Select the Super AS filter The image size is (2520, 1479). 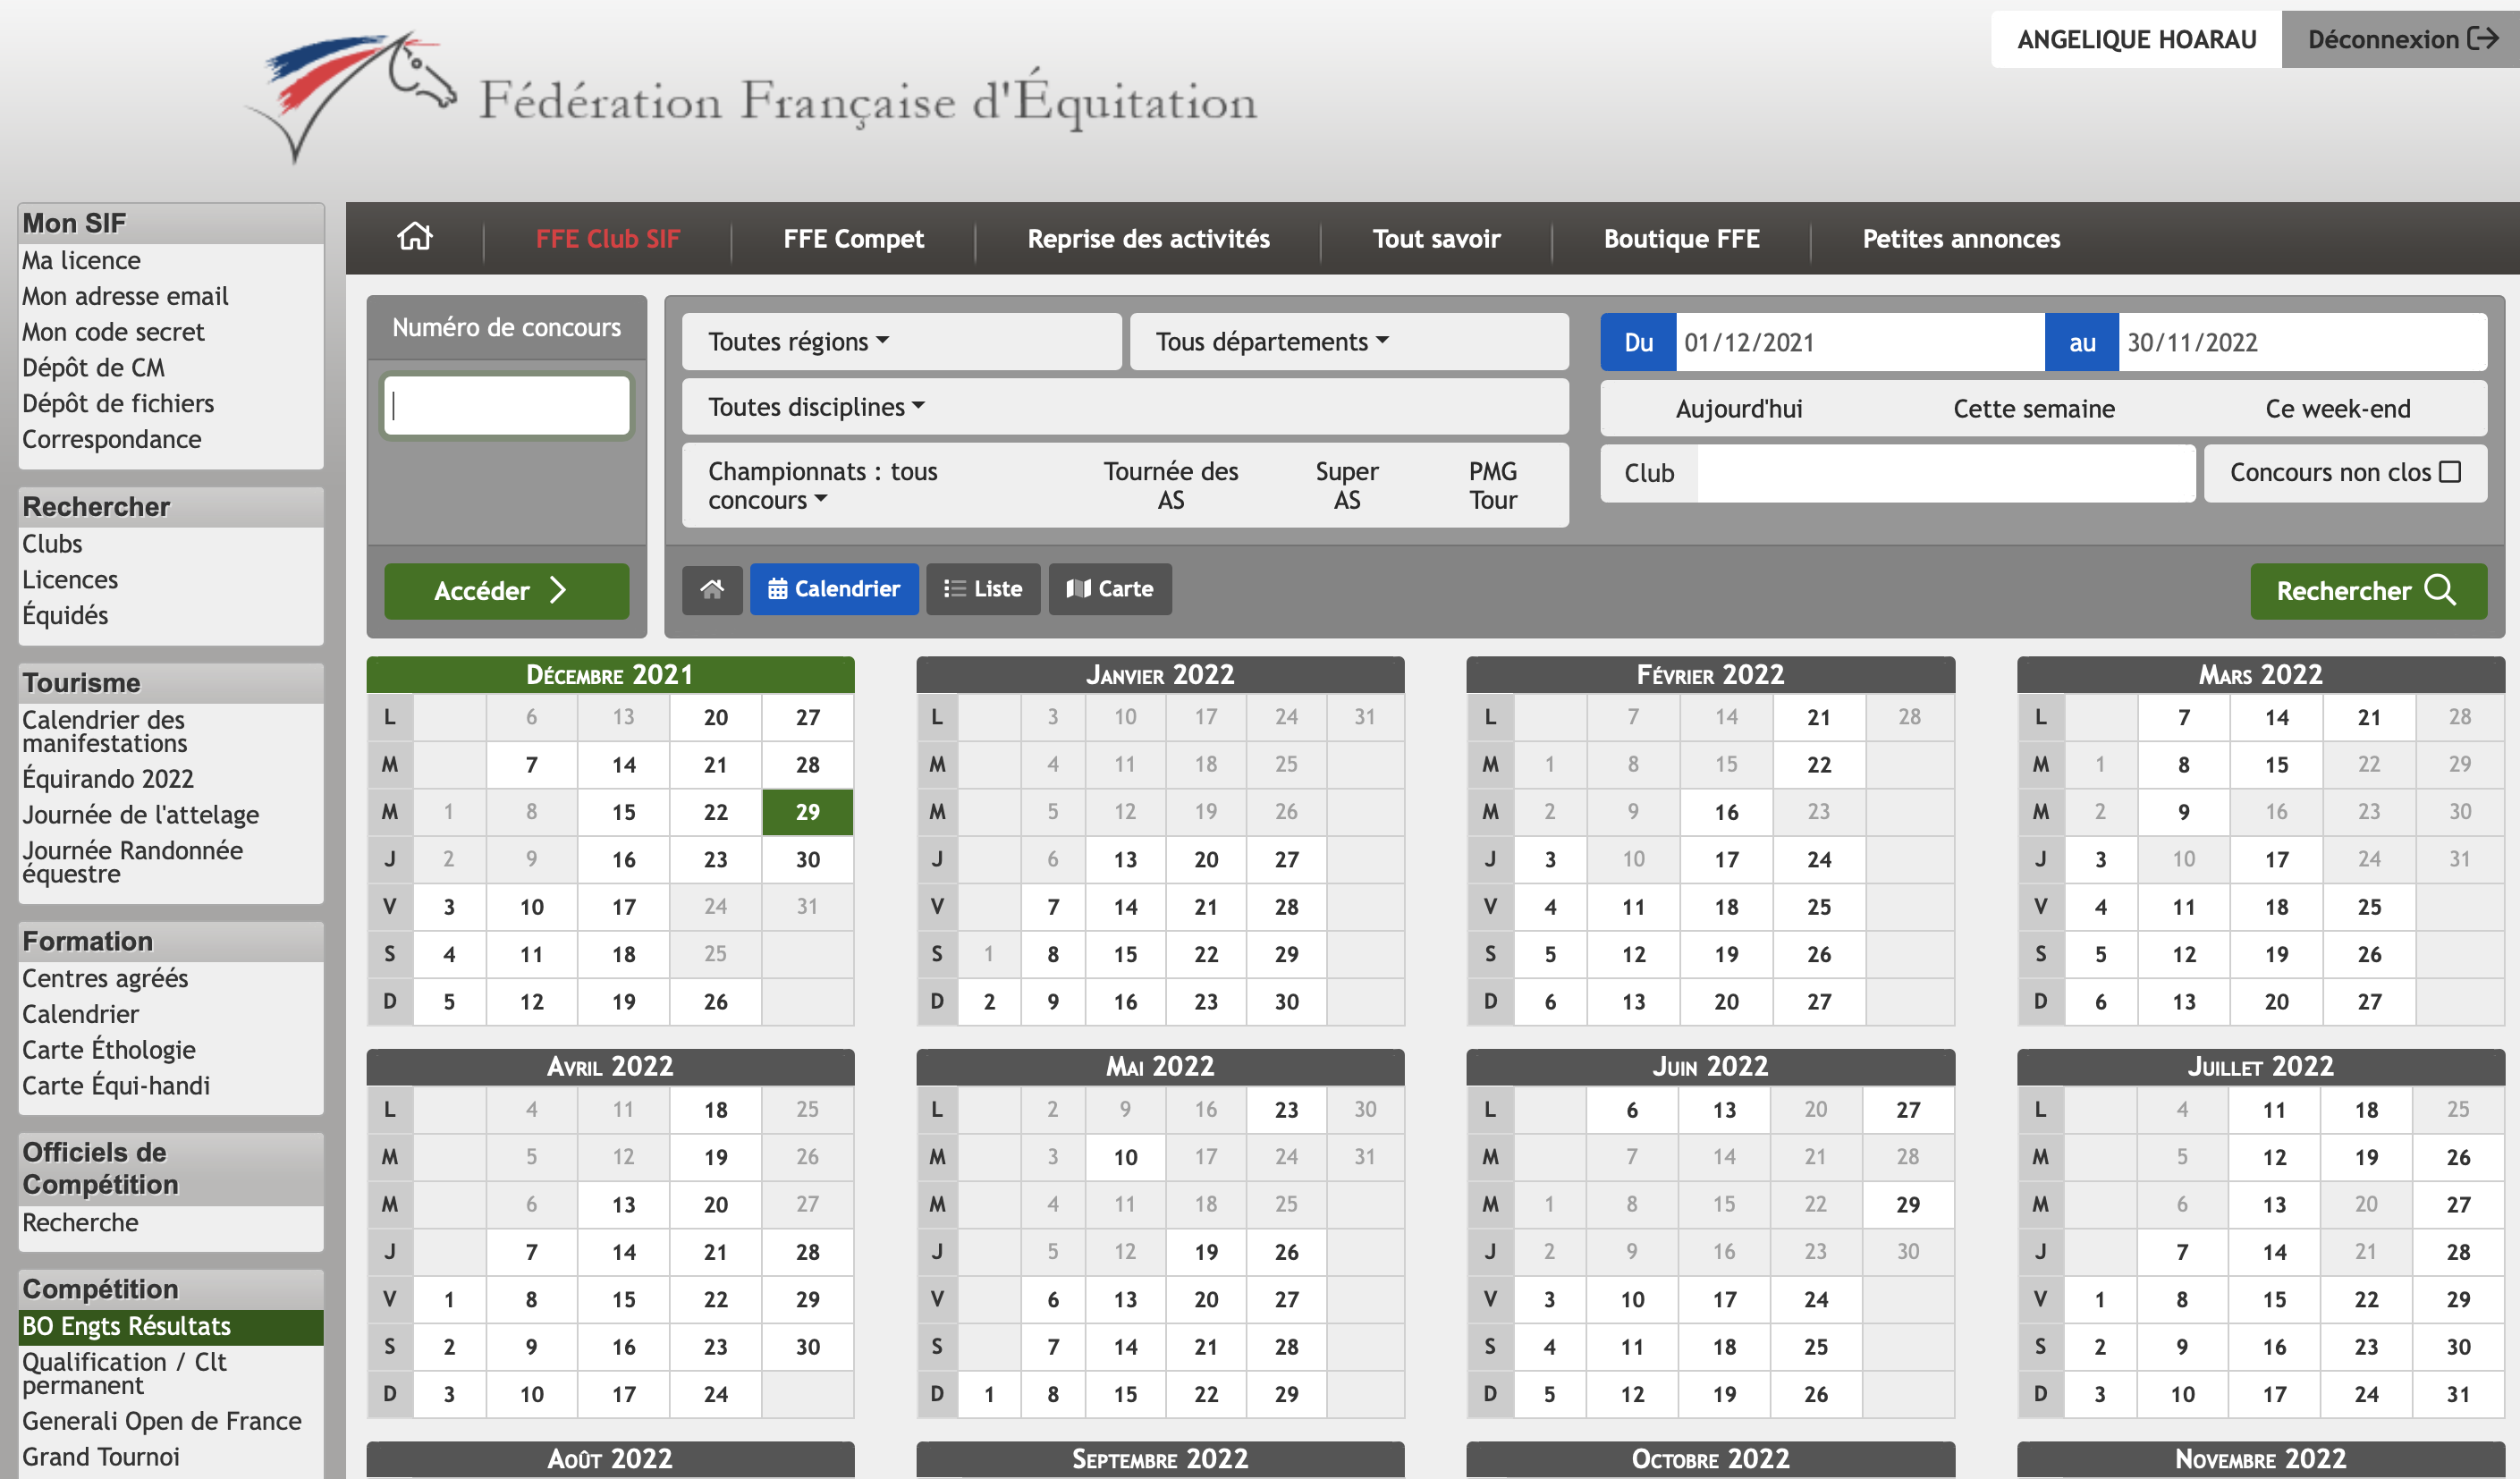coord(1346,486)
